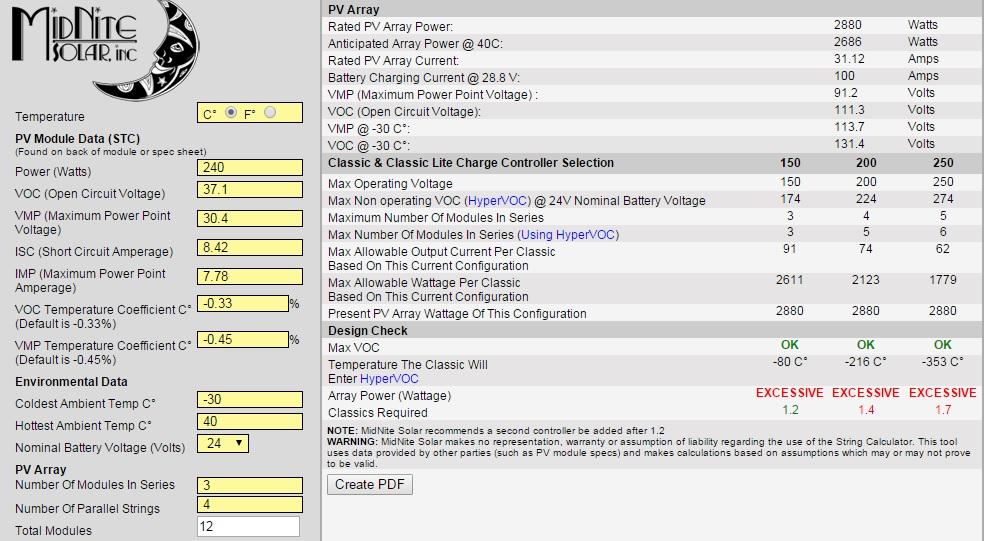The height and width of the screenshot is (541, 984).
Task: Click Classics Required value 1.2
Action: (790, 410)
